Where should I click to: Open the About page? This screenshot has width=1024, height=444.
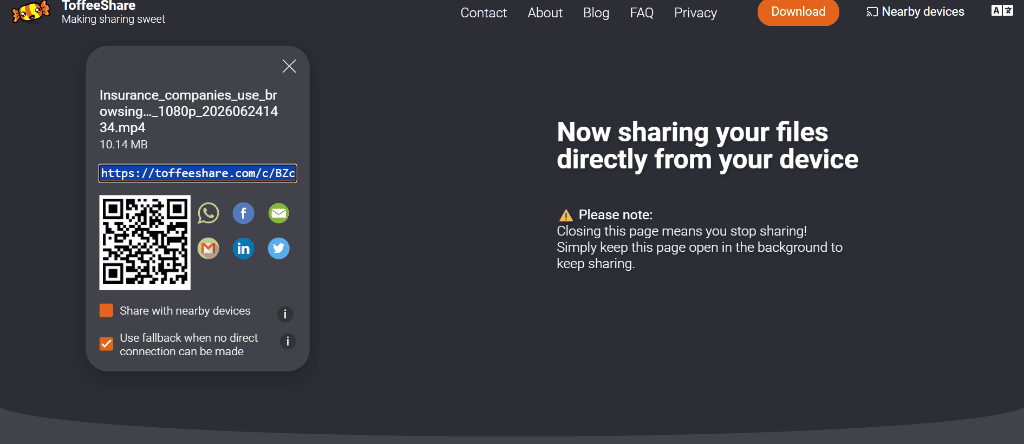pyautogui.click(x=545, y=12)
